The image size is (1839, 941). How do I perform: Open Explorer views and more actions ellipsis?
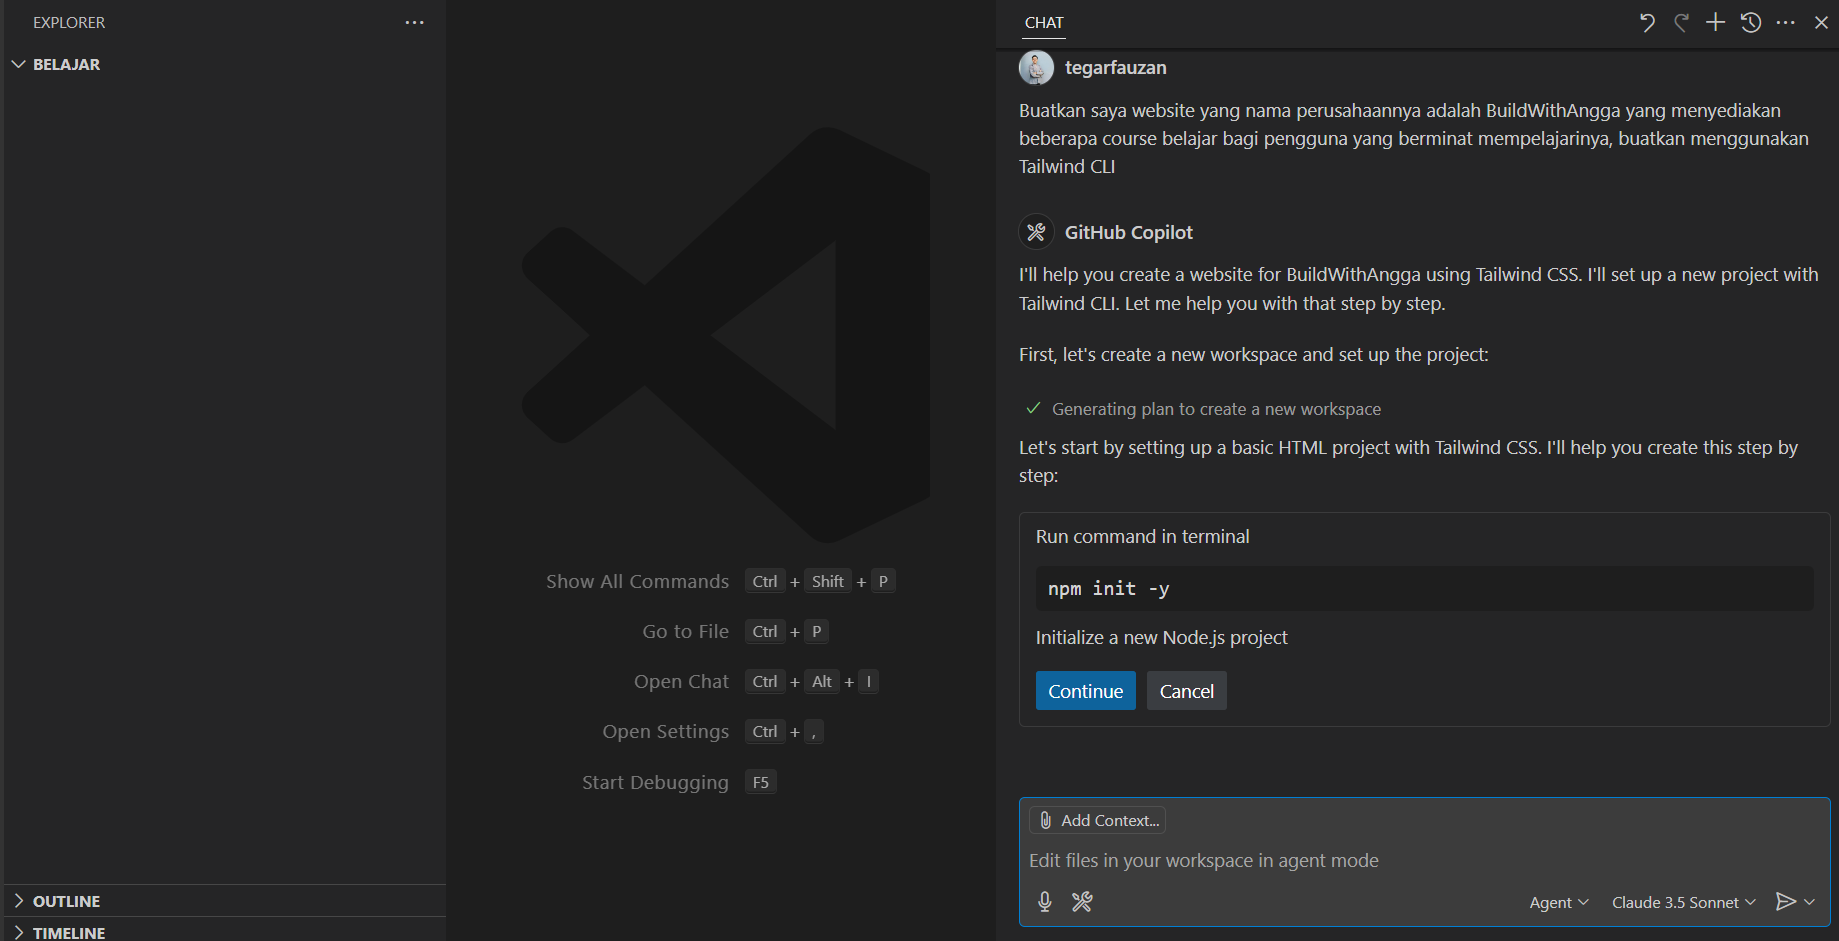click(x=414, y=22)
